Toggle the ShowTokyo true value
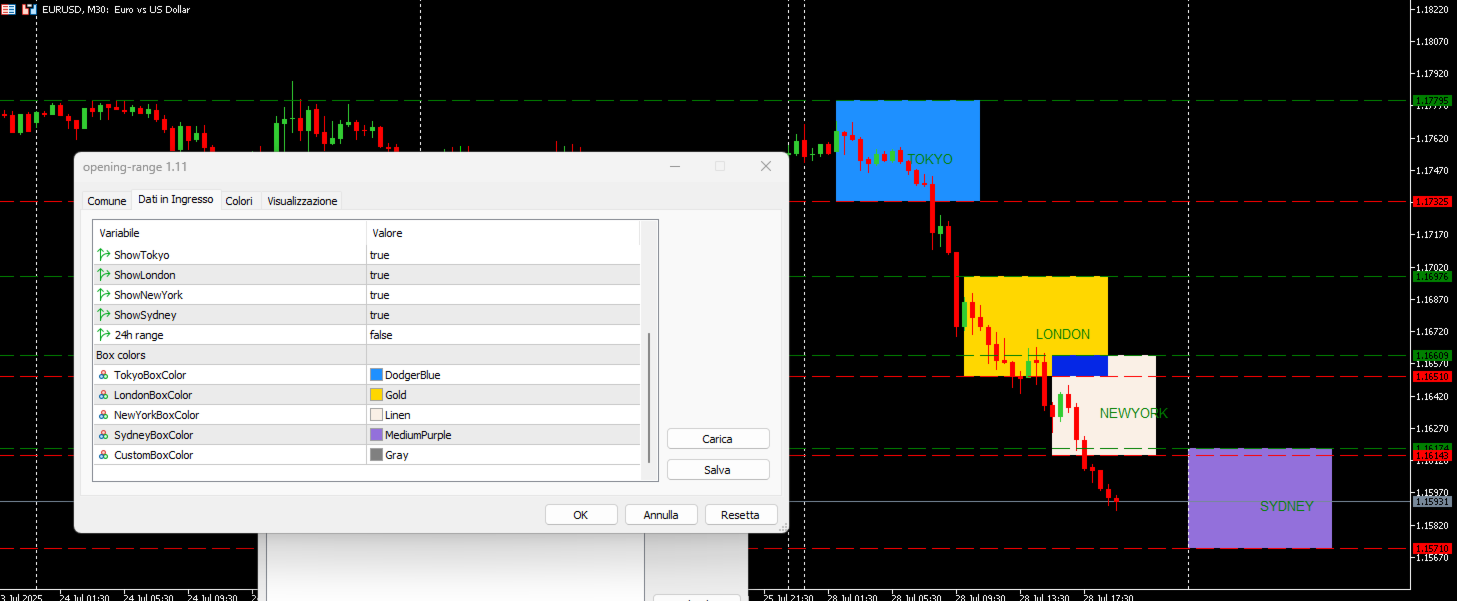The width and height of the screenshot is (1457, 601). coord(503,255)
